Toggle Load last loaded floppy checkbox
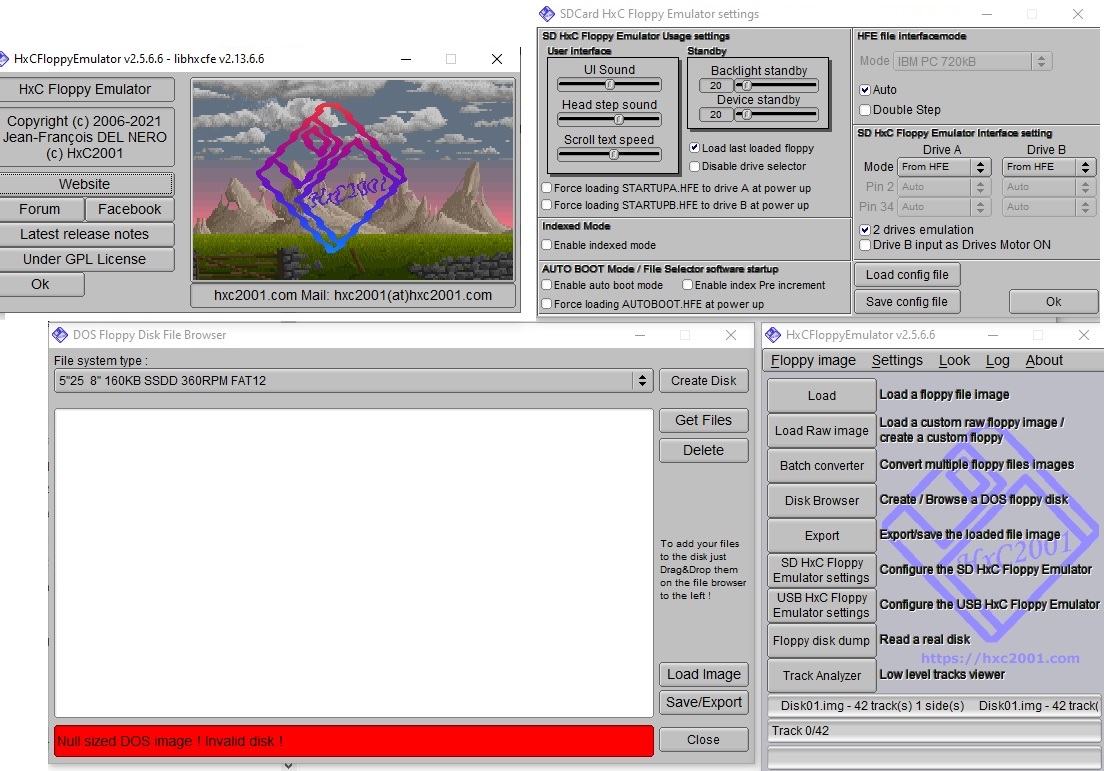 [694, 148]
